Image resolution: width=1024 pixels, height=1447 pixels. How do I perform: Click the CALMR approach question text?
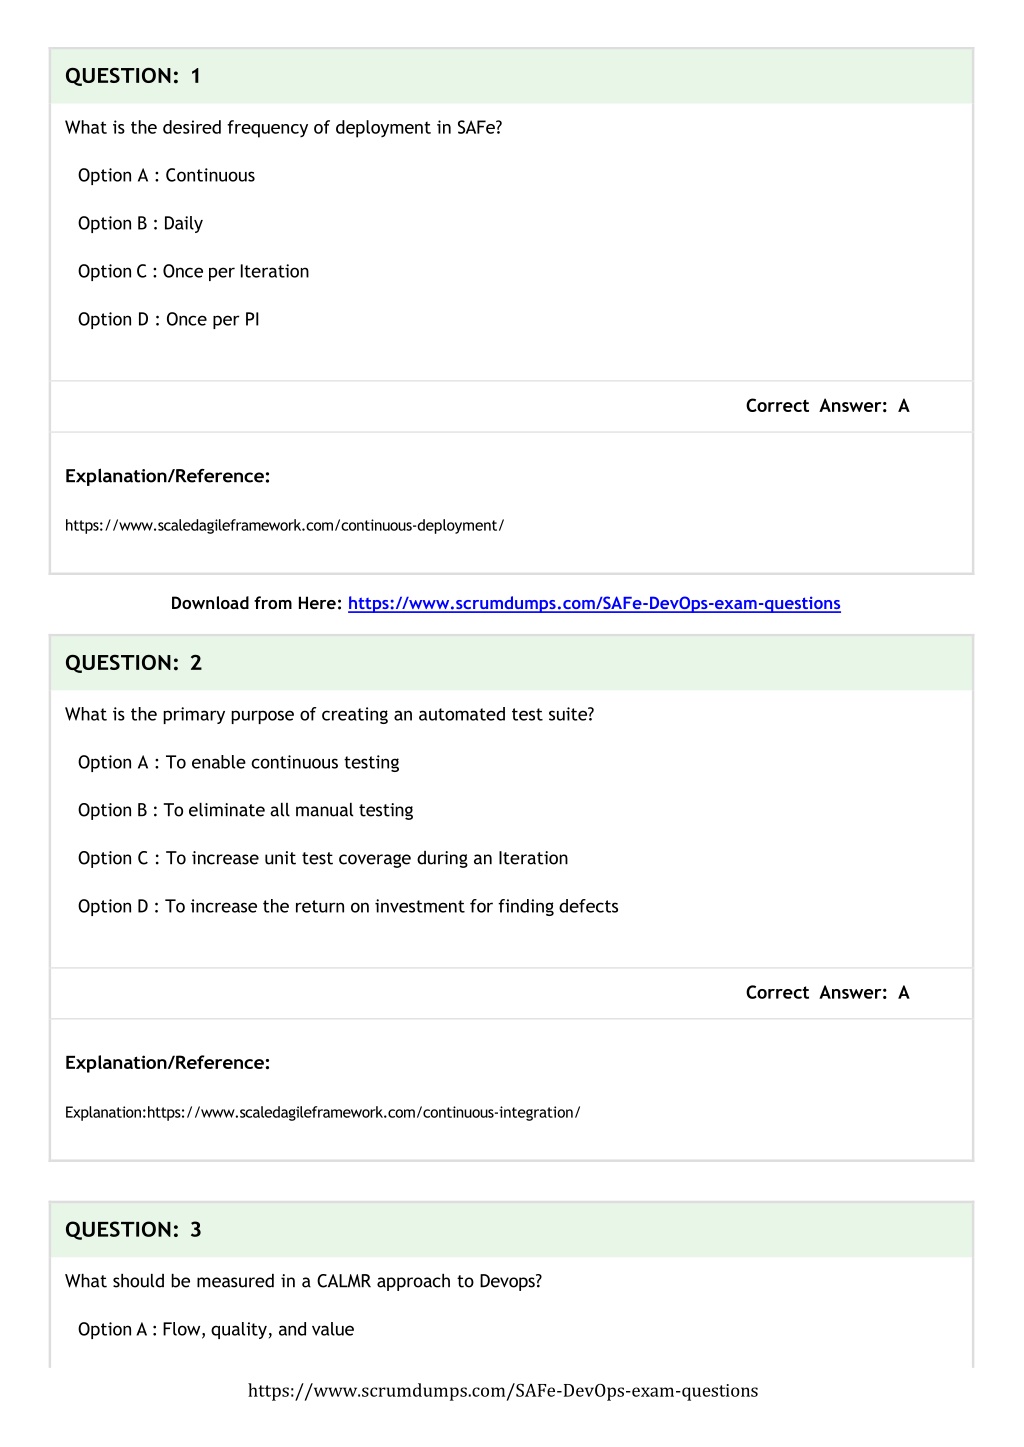[x=303, y=1282]
